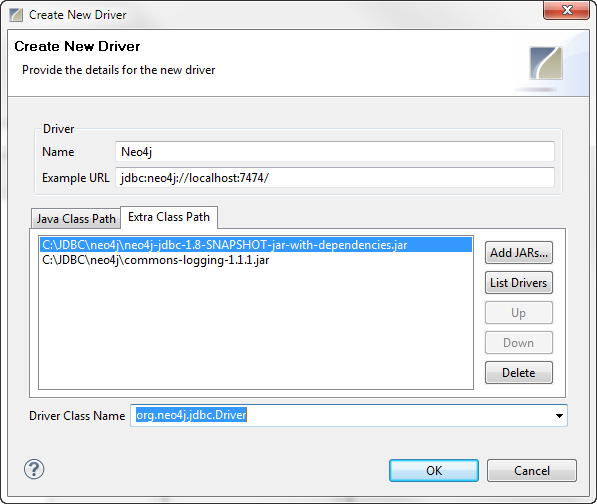The width and height of the screenshot is (597, 504).
Task: Click the Example URL input field
Action: click(x=335, y=177)
